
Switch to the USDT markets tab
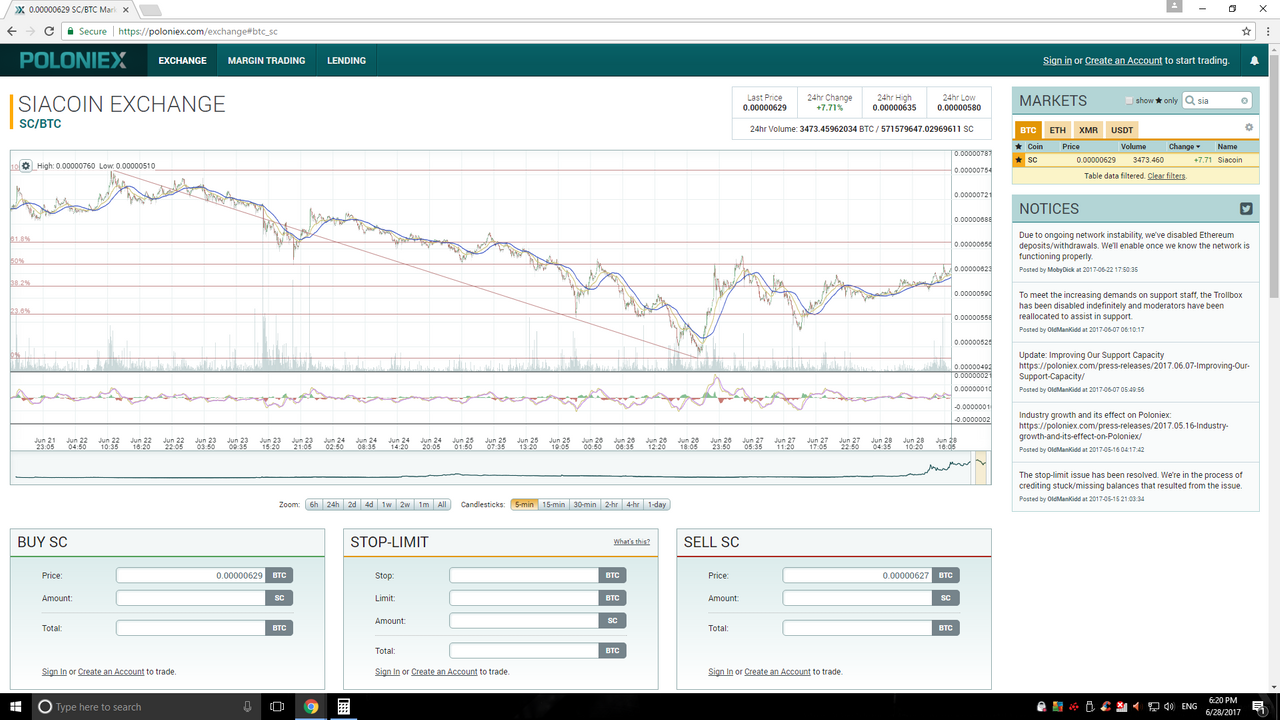click(x=1122, y=130)
